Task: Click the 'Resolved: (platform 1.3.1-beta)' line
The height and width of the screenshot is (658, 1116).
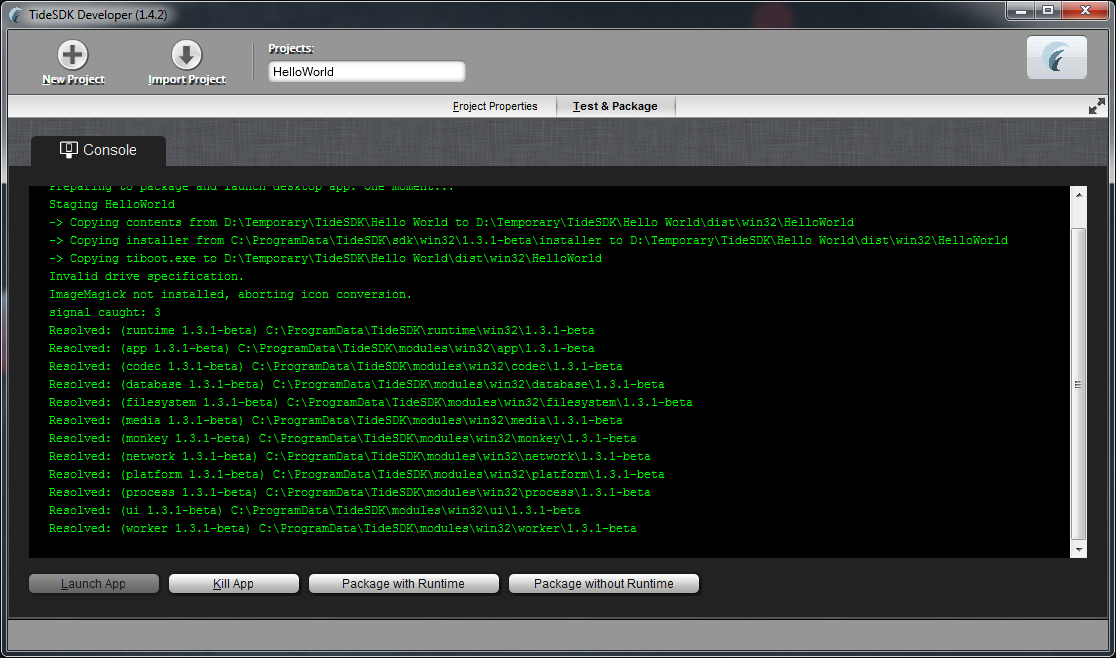Action: click(x=357, y=474)
